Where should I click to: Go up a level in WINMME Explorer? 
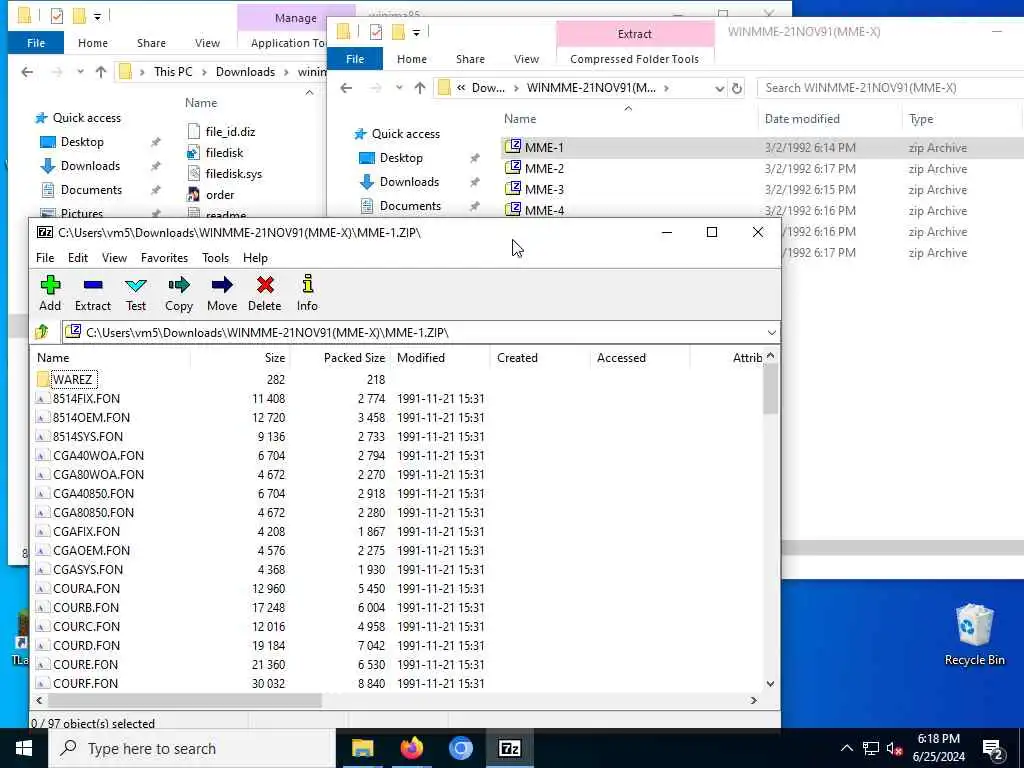coord(419,88)
